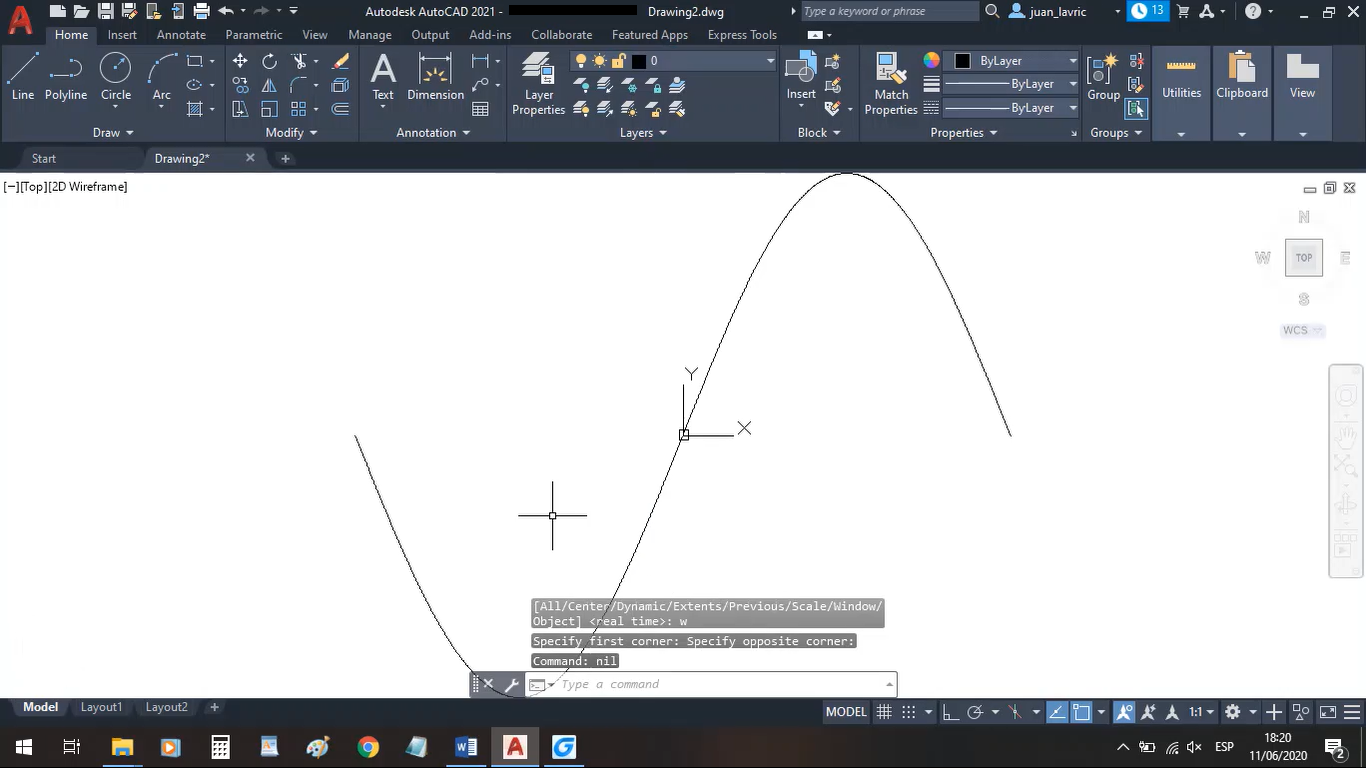Add a new drawing tab with plus
The height and width of the screenshot is (768, 1366).
click(285, 158)
